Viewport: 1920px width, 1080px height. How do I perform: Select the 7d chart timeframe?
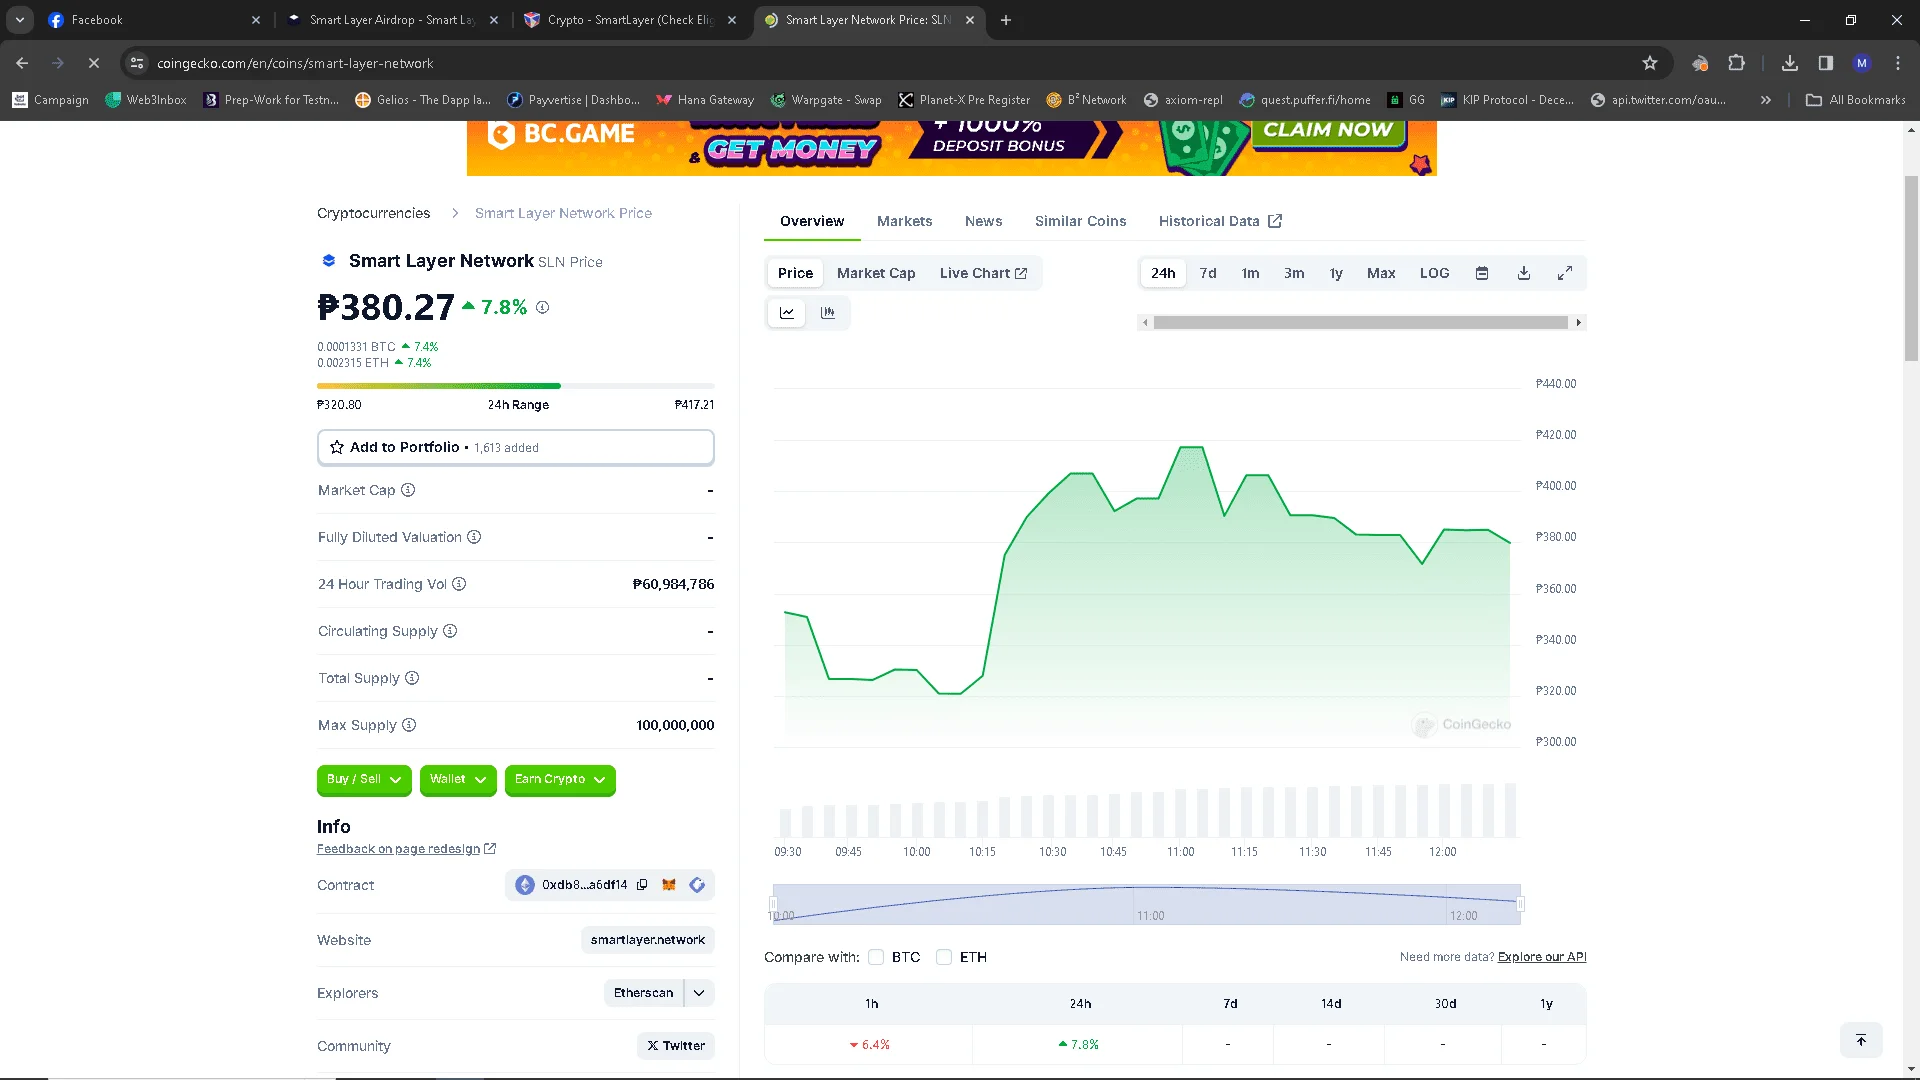pos(1208,273)
